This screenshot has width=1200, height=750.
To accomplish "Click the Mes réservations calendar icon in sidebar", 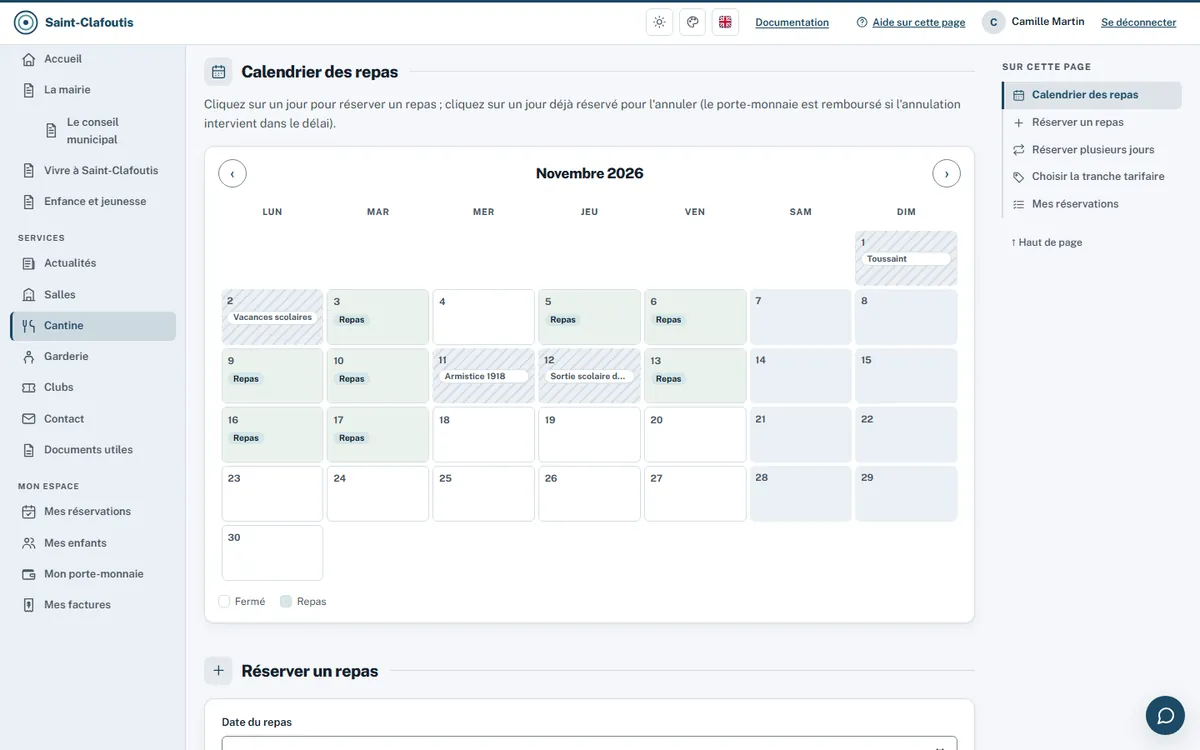I will click(29, 512).
